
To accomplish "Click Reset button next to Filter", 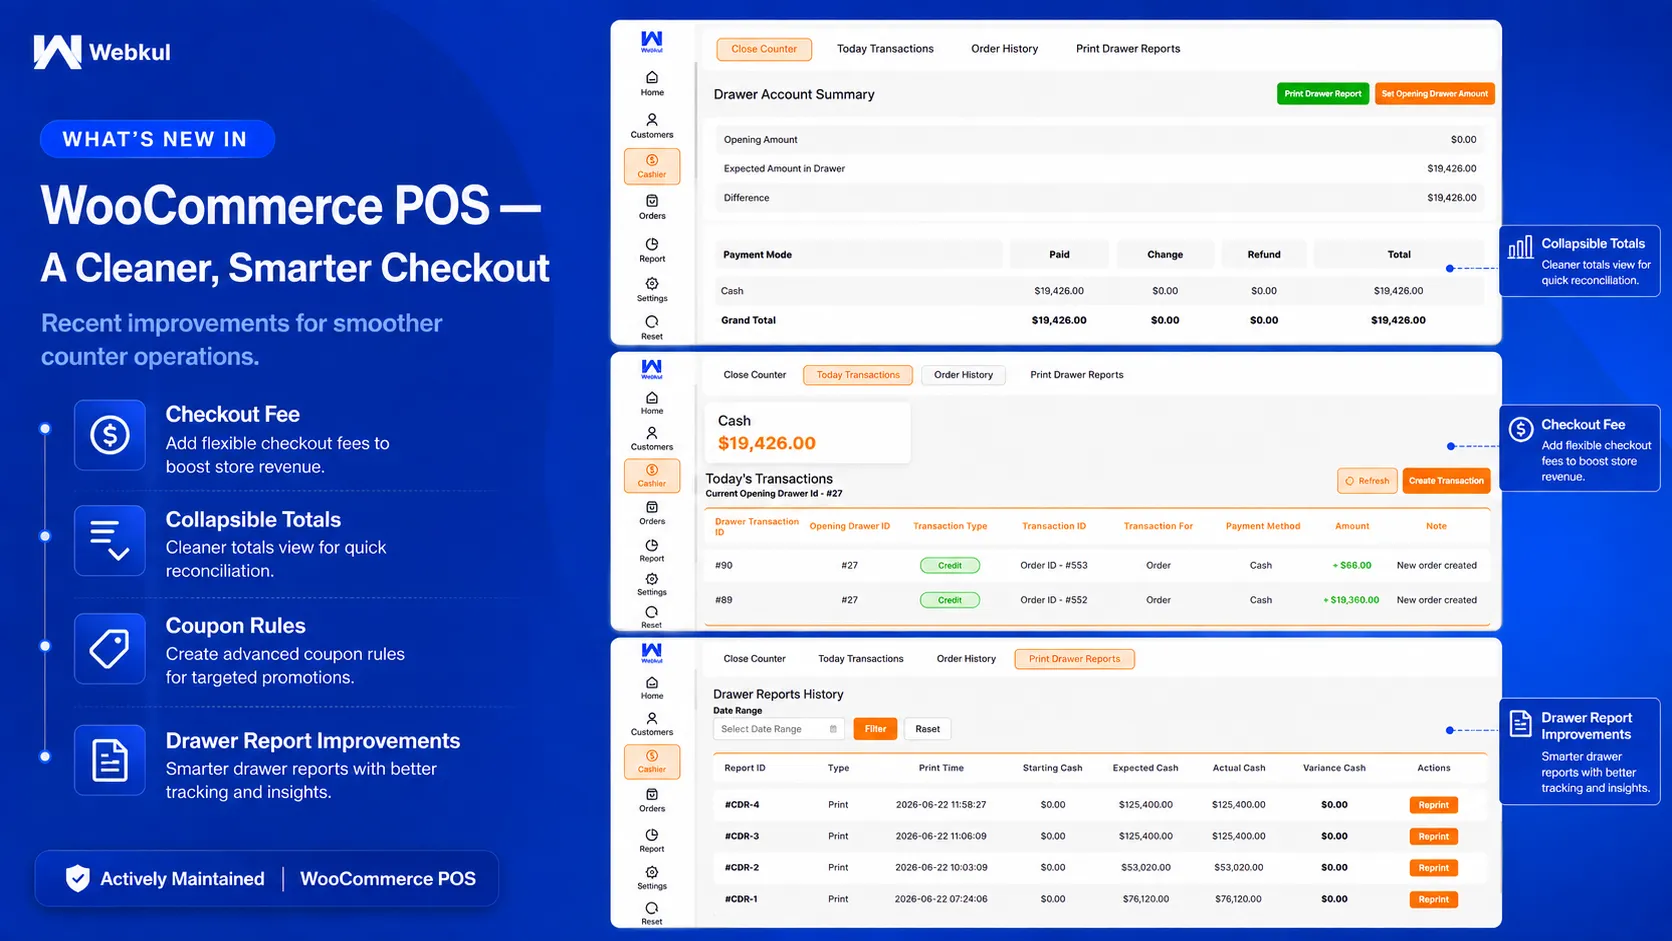I will (x=927, y=729).
